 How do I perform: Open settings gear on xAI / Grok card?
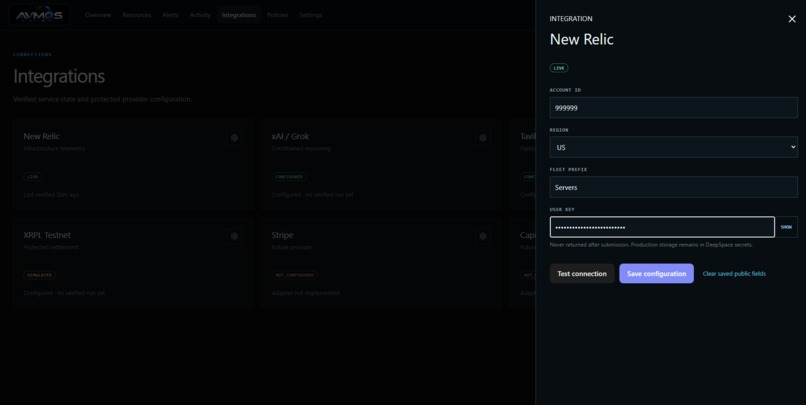tap(483, 137)
